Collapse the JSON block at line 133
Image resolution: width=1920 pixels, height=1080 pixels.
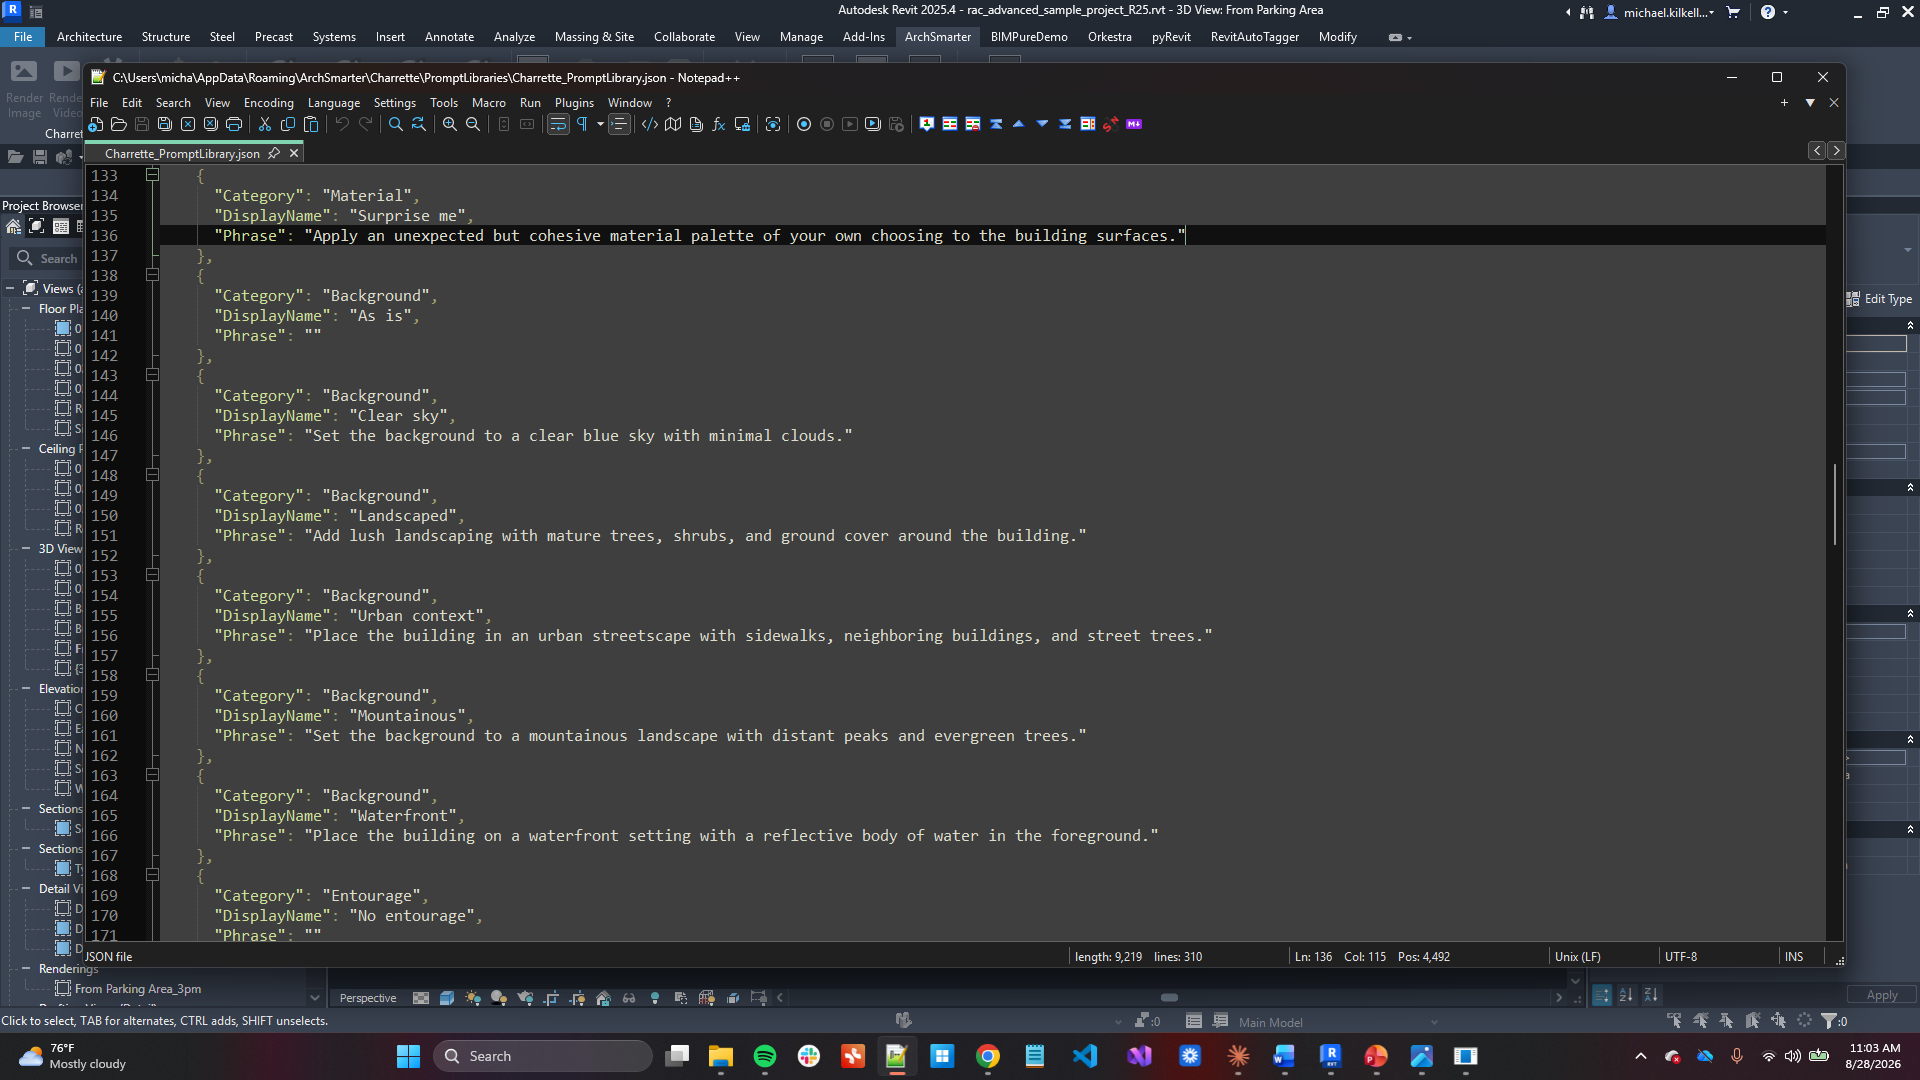[152, 175]
